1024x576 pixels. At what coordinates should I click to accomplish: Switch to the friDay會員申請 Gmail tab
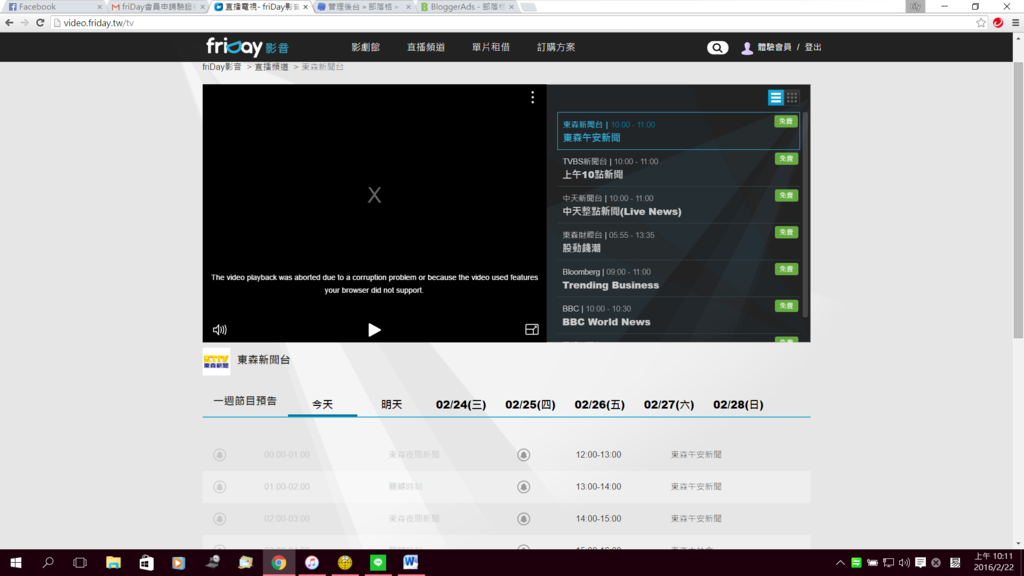click(157, 7)
